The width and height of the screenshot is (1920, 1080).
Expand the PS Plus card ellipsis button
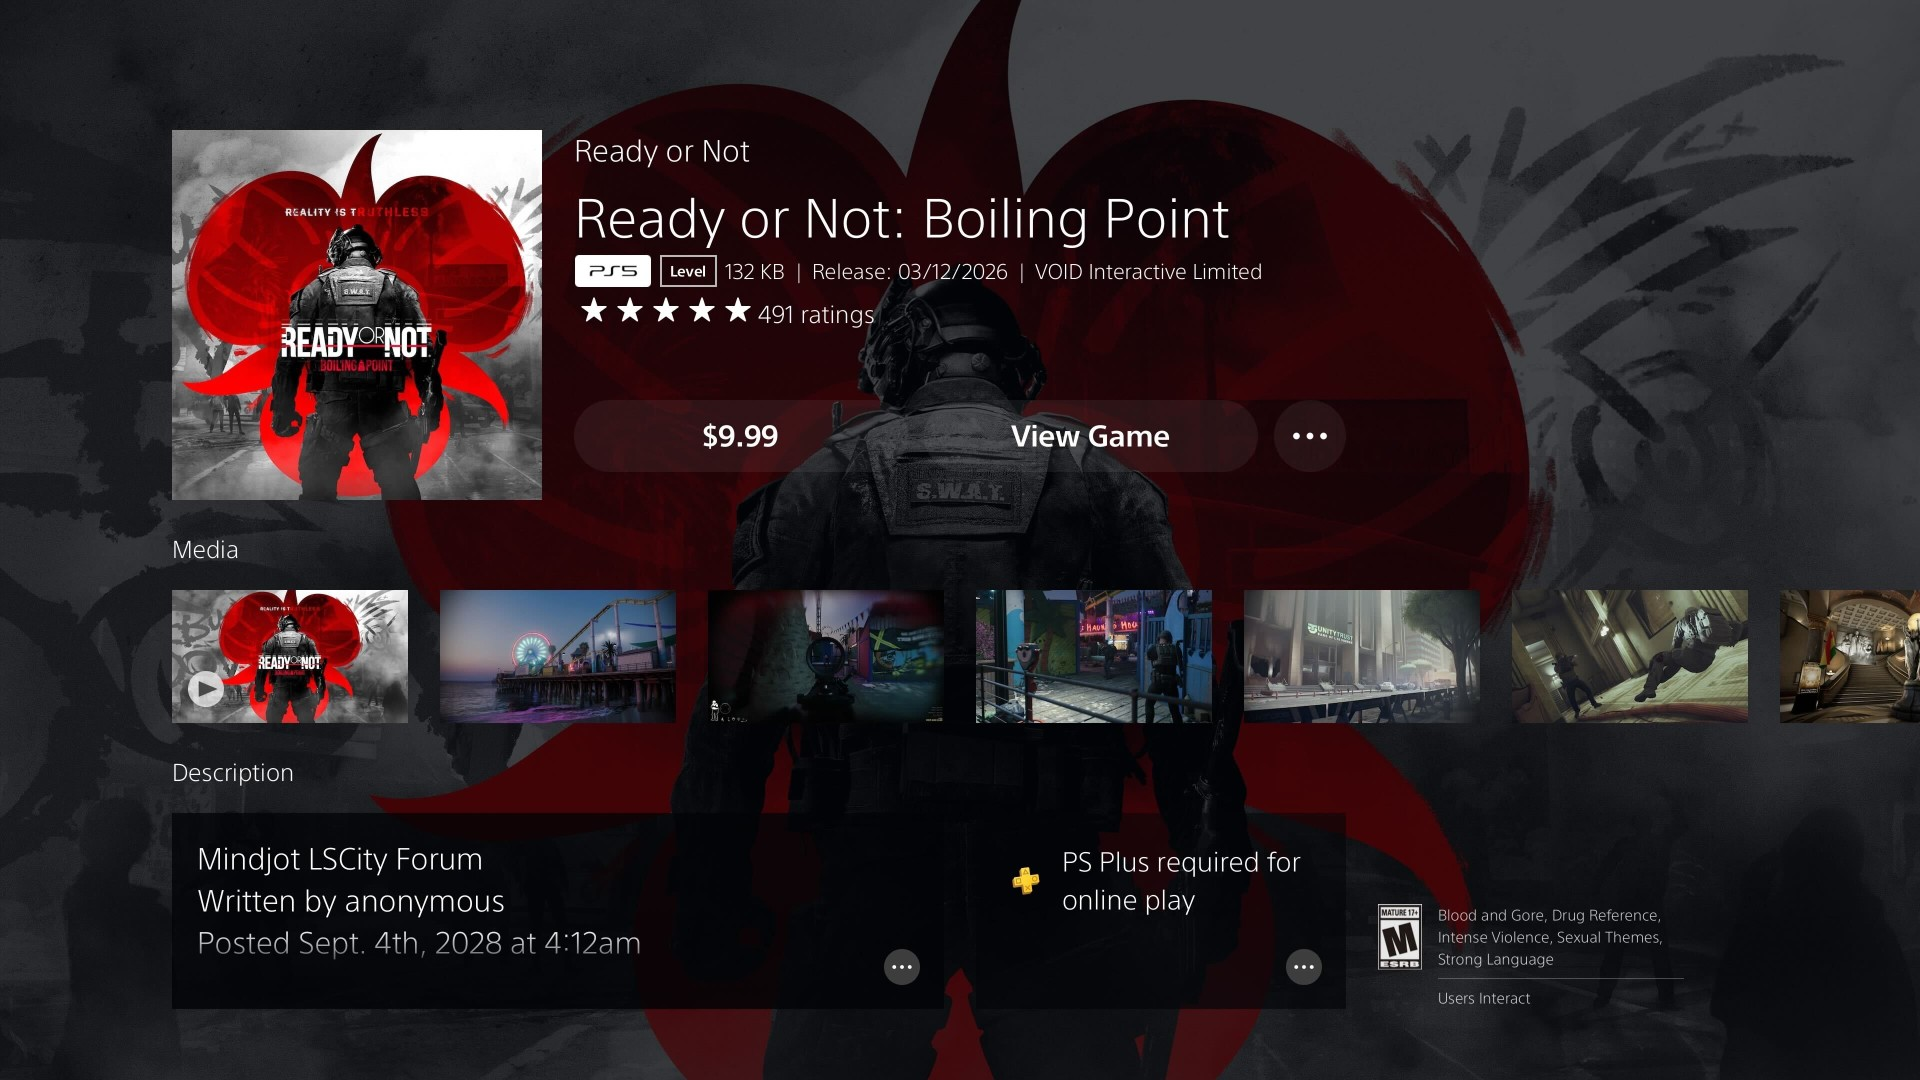[1303, 967]
